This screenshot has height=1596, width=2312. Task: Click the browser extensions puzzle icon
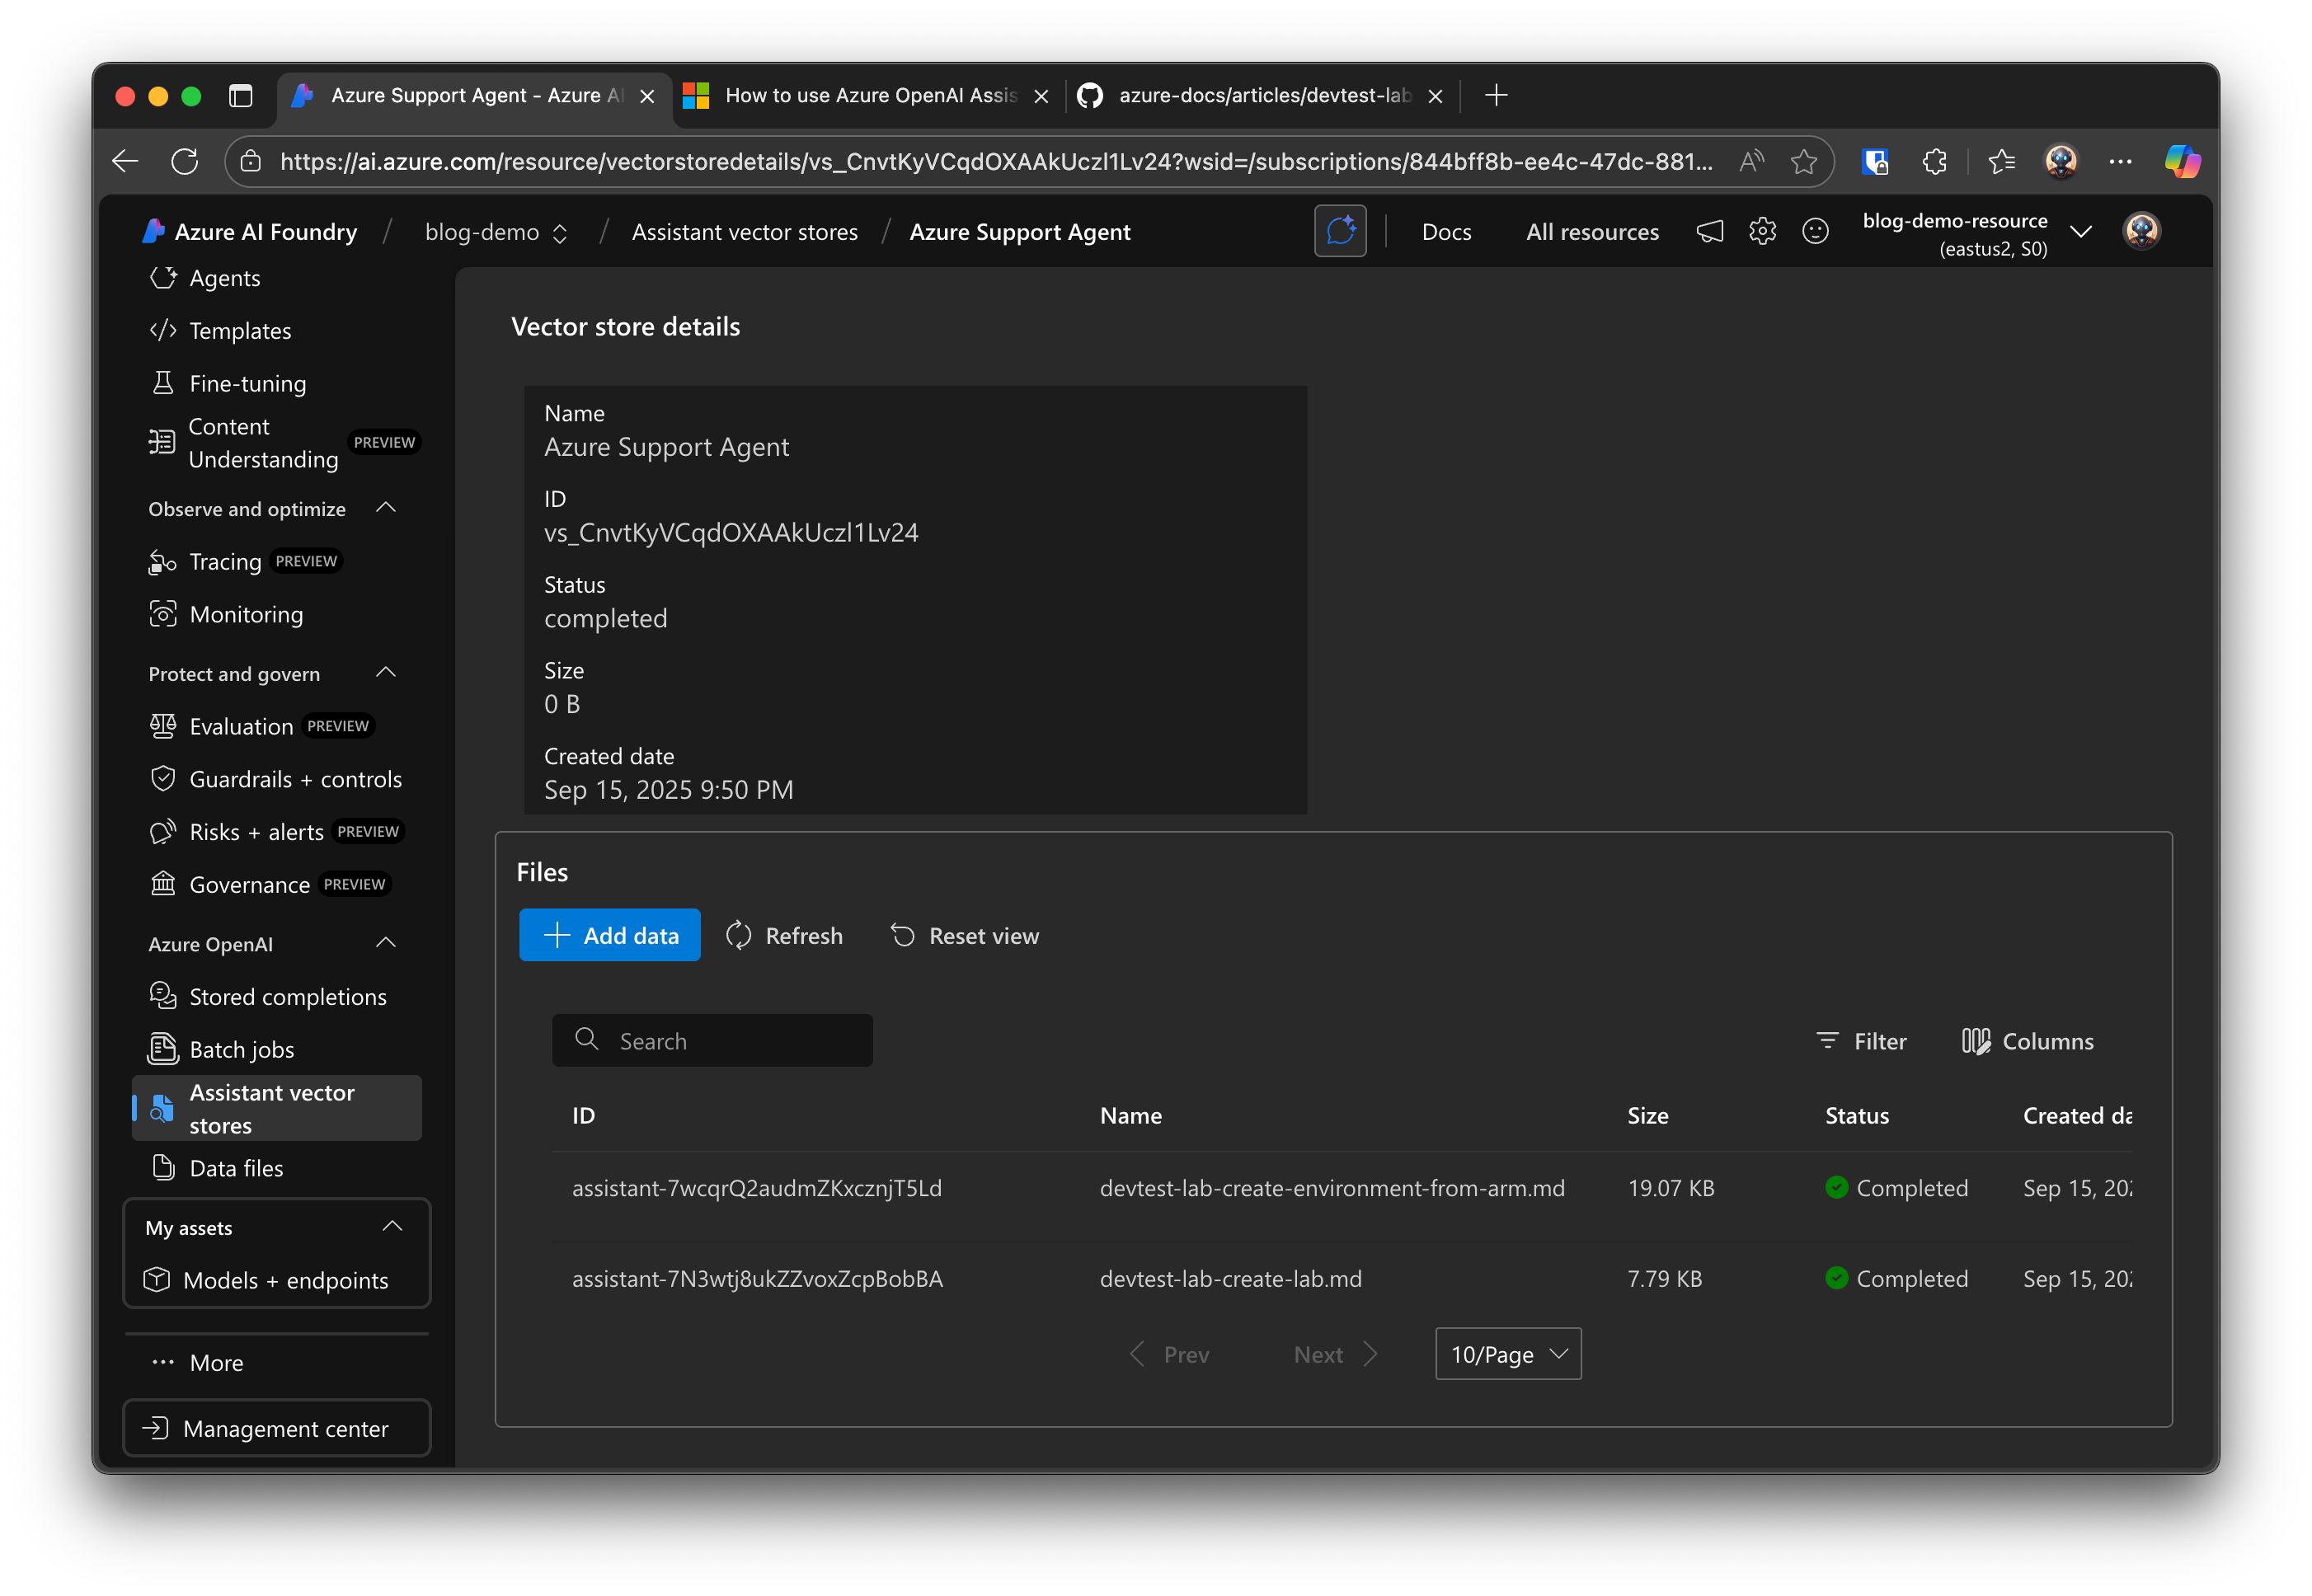tap(1934, 161)
